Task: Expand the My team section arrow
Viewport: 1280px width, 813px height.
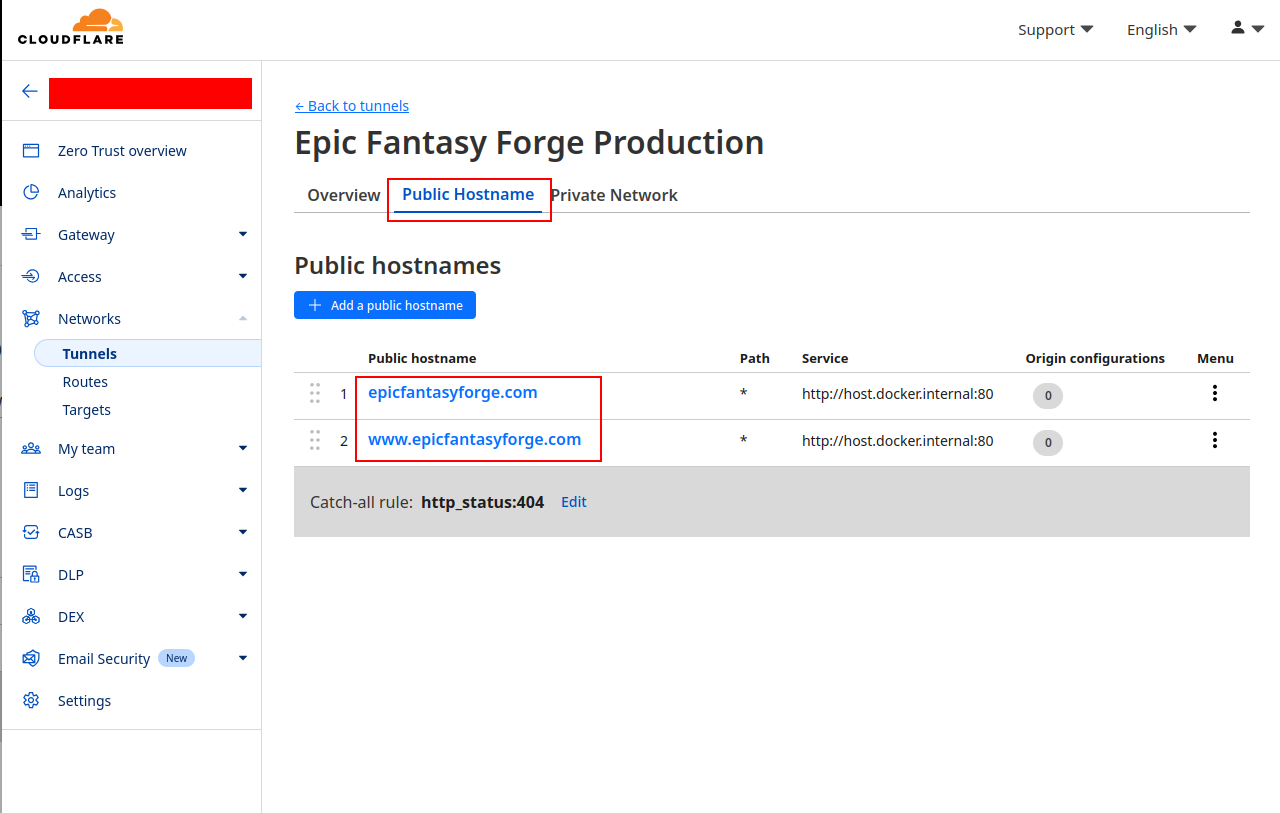Action: pos(243,448)
